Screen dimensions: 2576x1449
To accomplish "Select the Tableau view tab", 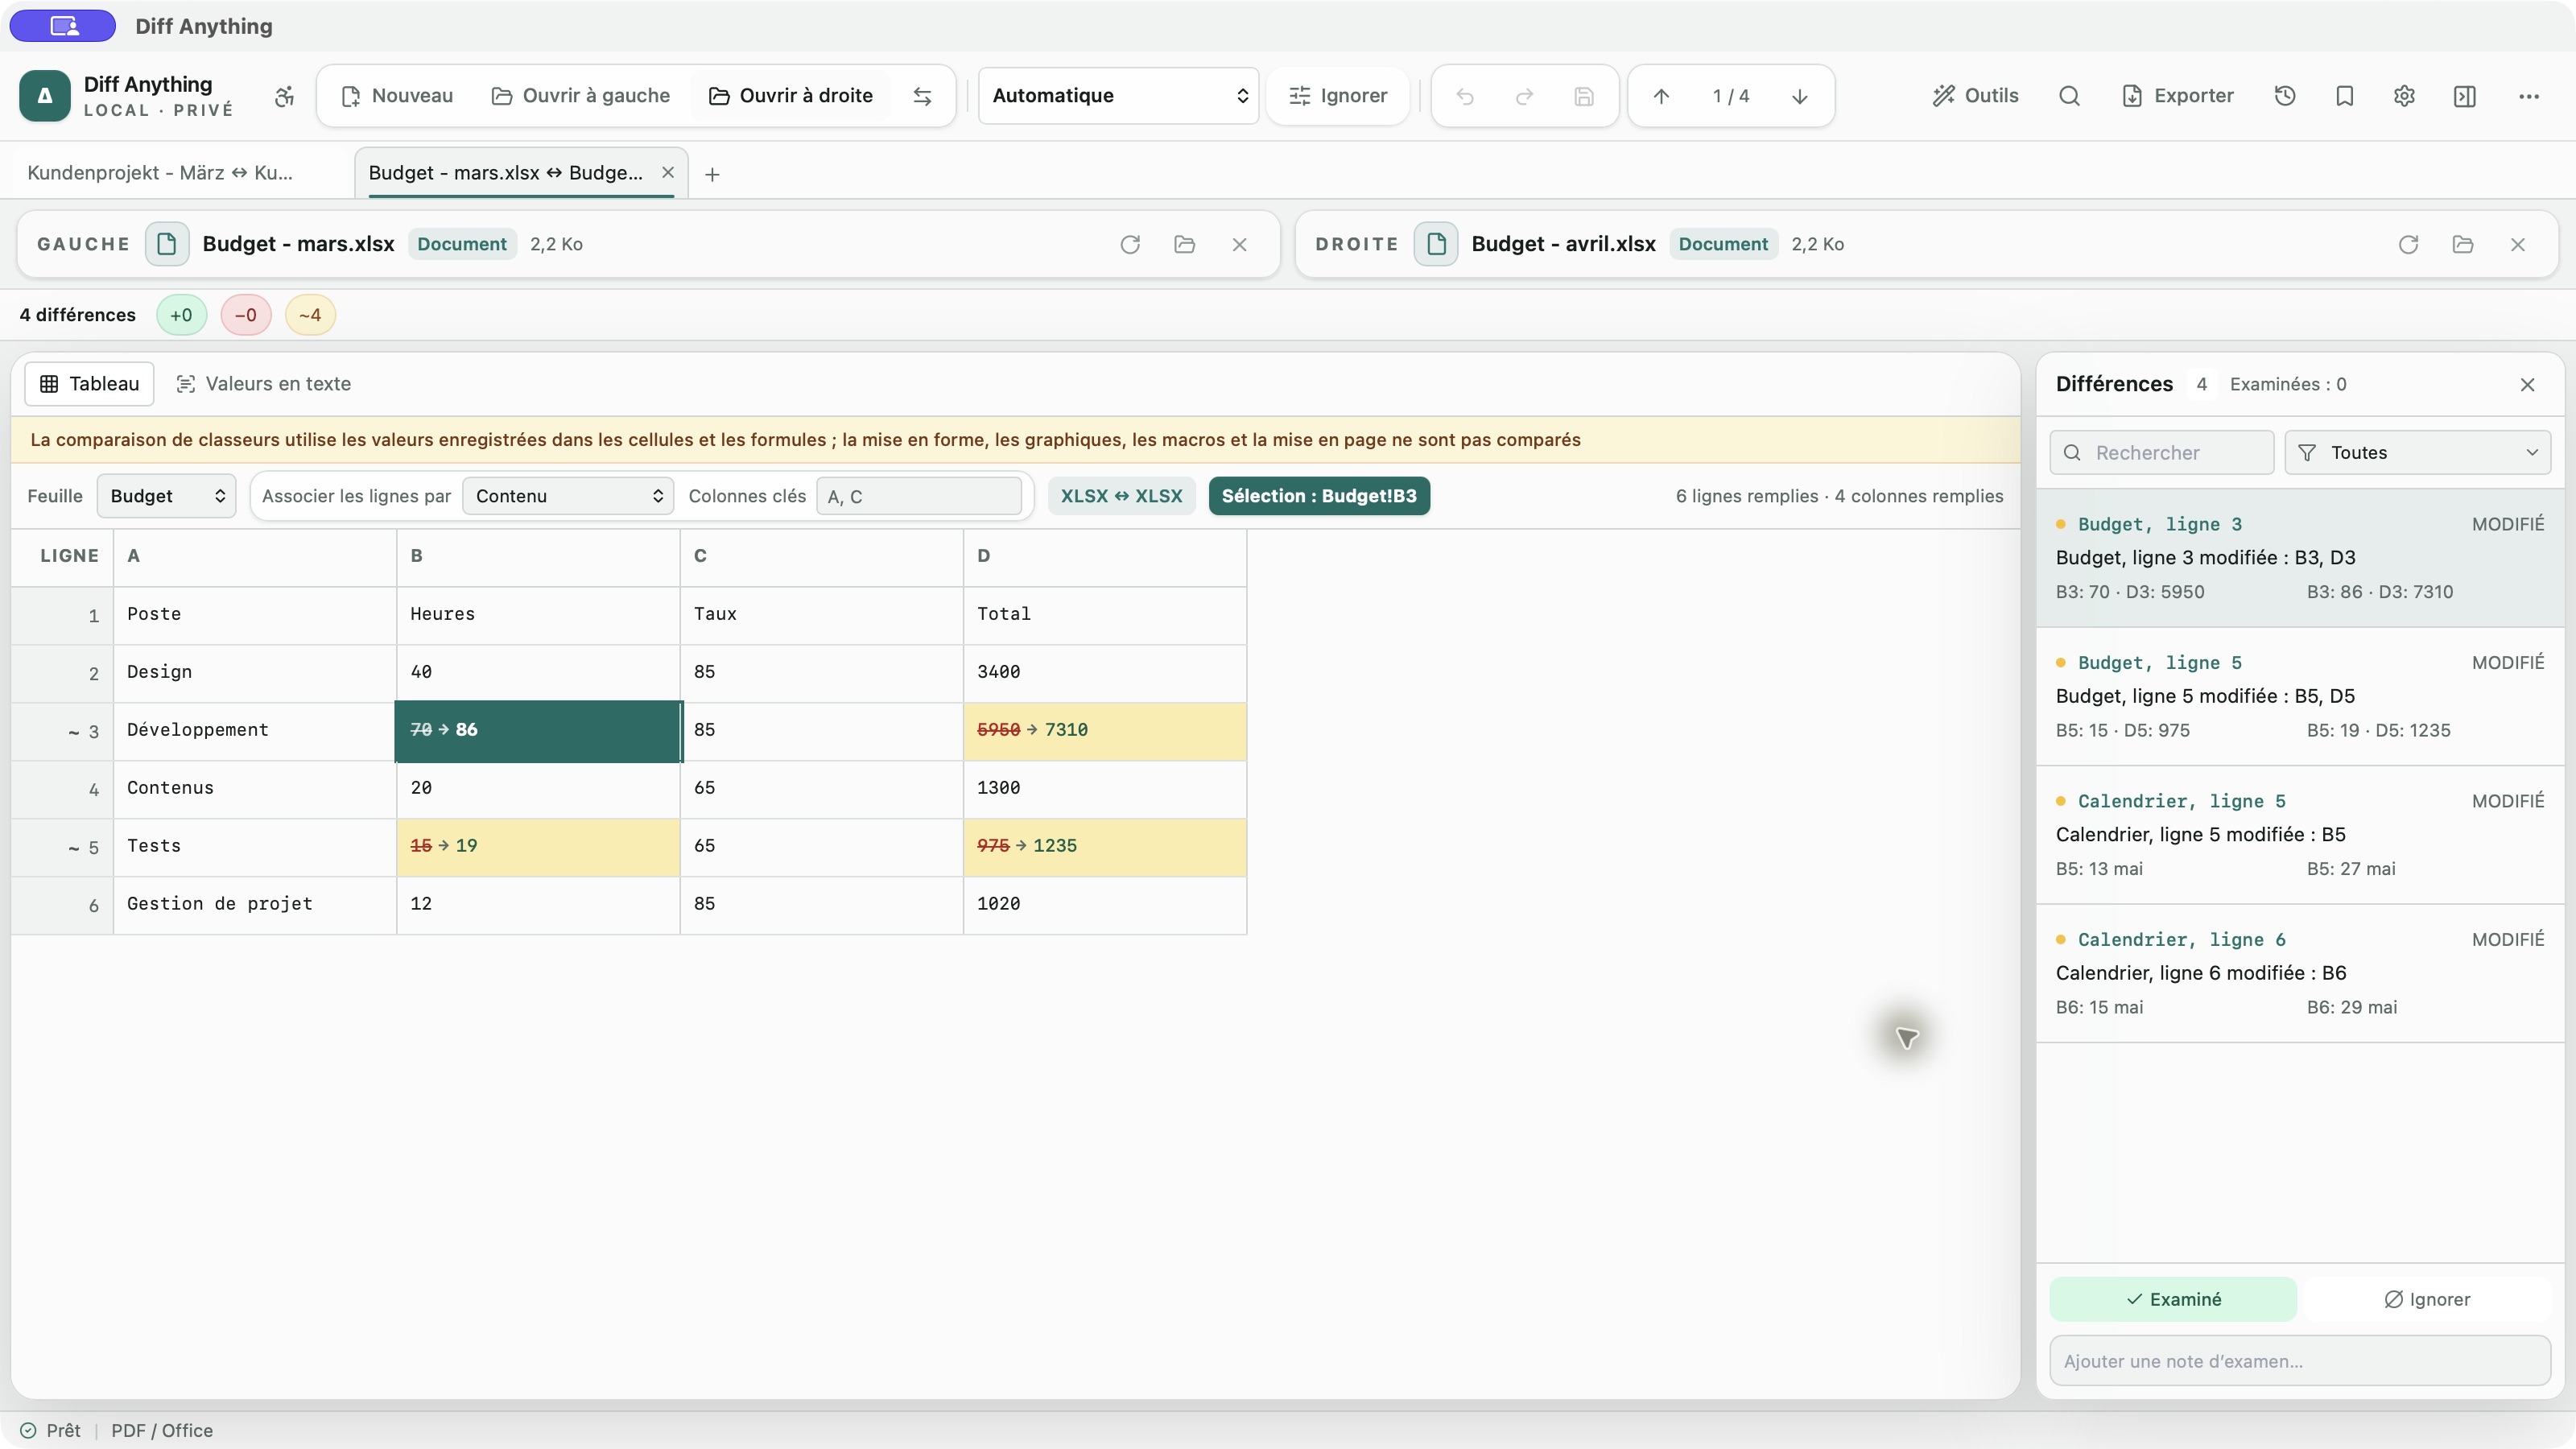I will (89, 384).
